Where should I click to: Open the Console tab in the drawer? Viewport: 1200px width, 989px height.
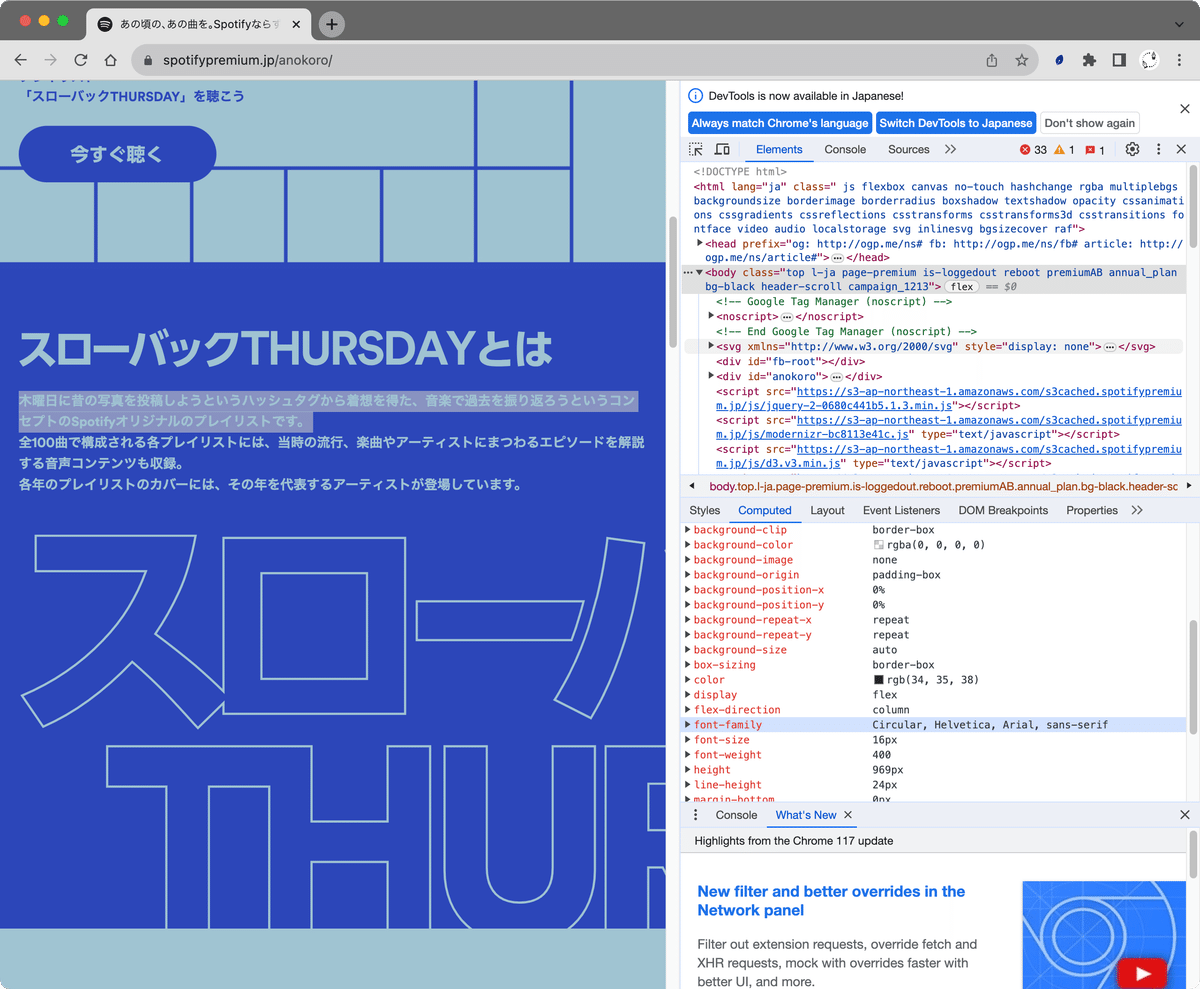click(736, 815)
